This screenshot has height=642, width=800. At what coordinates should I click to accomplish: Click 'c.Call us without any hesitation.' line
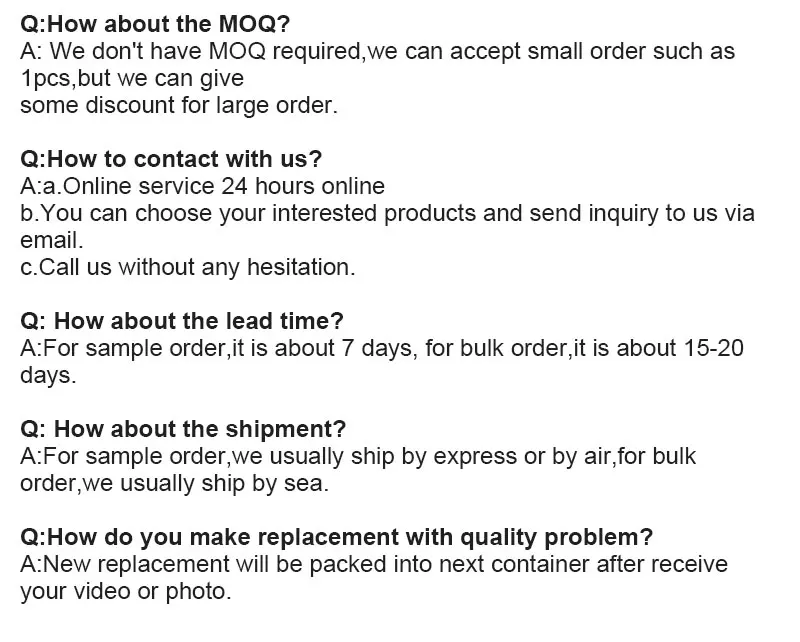[x=188, y=267]
